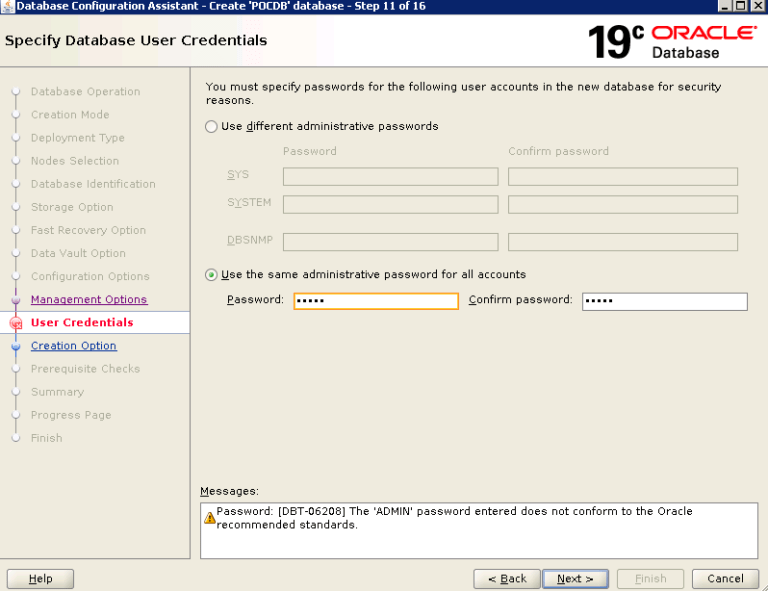Go to Management Options step
768x591 pixels.
point(88,300)
